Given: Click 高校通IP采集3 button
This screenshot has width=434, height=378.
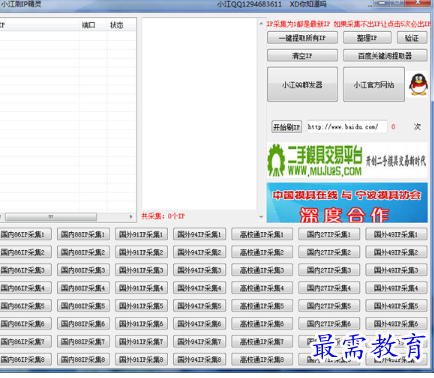Looking at the screenshot, I should [x=262, y=270].
